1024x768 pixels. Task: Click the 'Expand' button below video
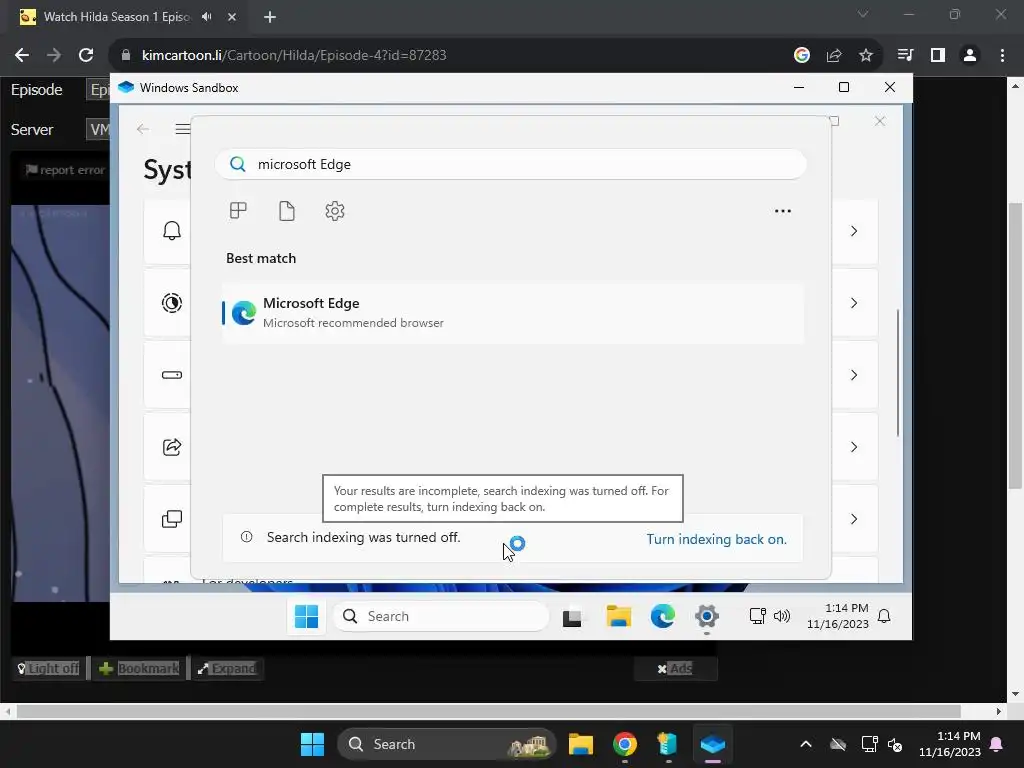tap(227, 668)
